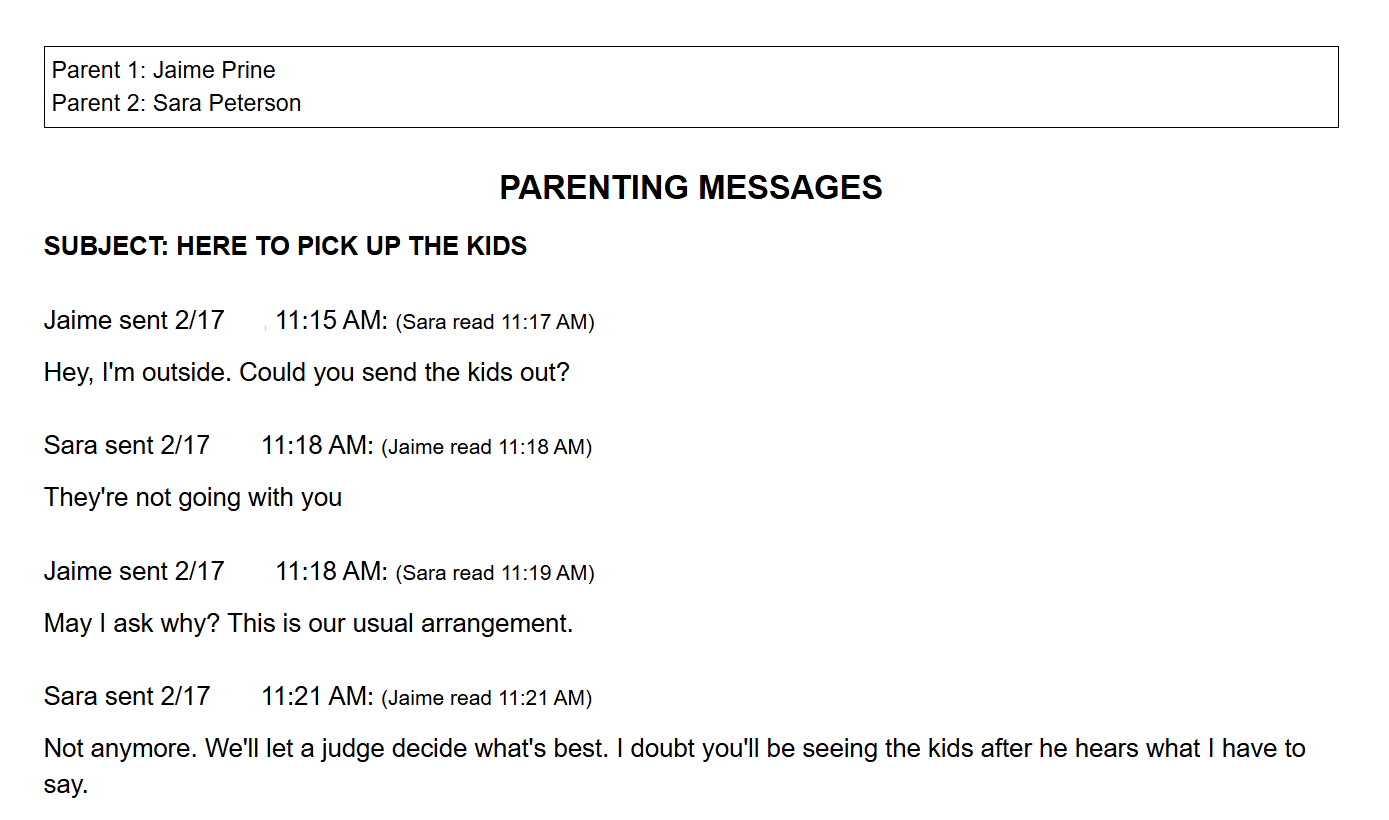Select the "PARENTING MESSAGES" heading
This screenshot has height=820, width=1389.
click(690, 187)
